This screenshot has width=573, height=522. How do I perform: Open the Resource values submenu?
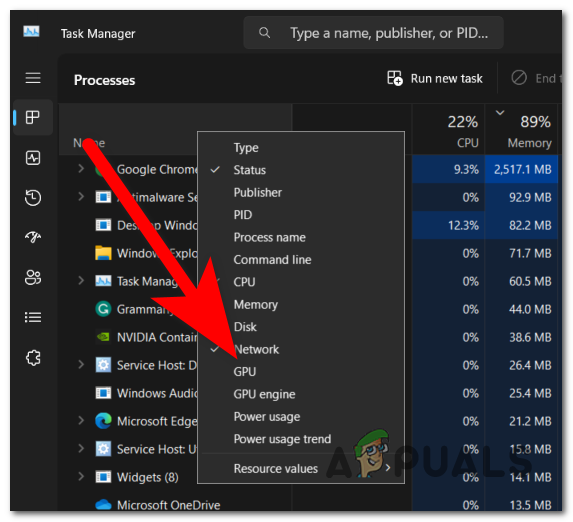pos(301,469)
